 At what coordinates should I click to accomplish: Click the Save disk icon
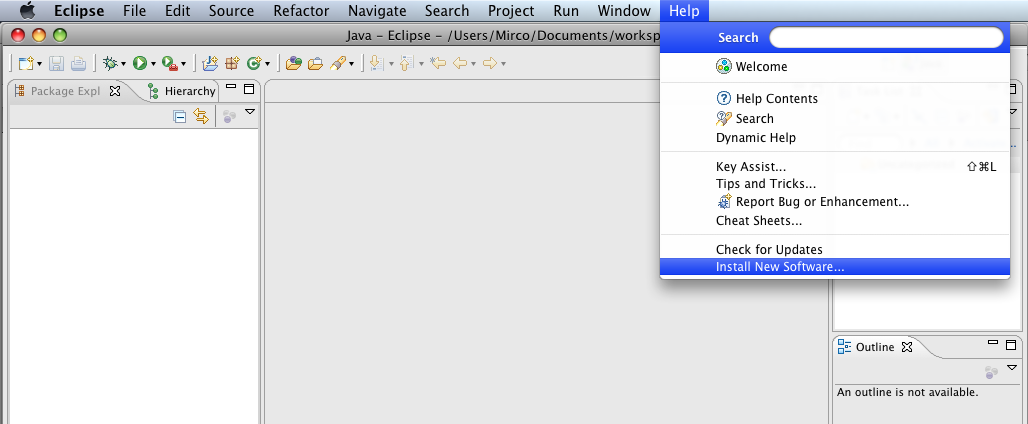tap(56, 64)
